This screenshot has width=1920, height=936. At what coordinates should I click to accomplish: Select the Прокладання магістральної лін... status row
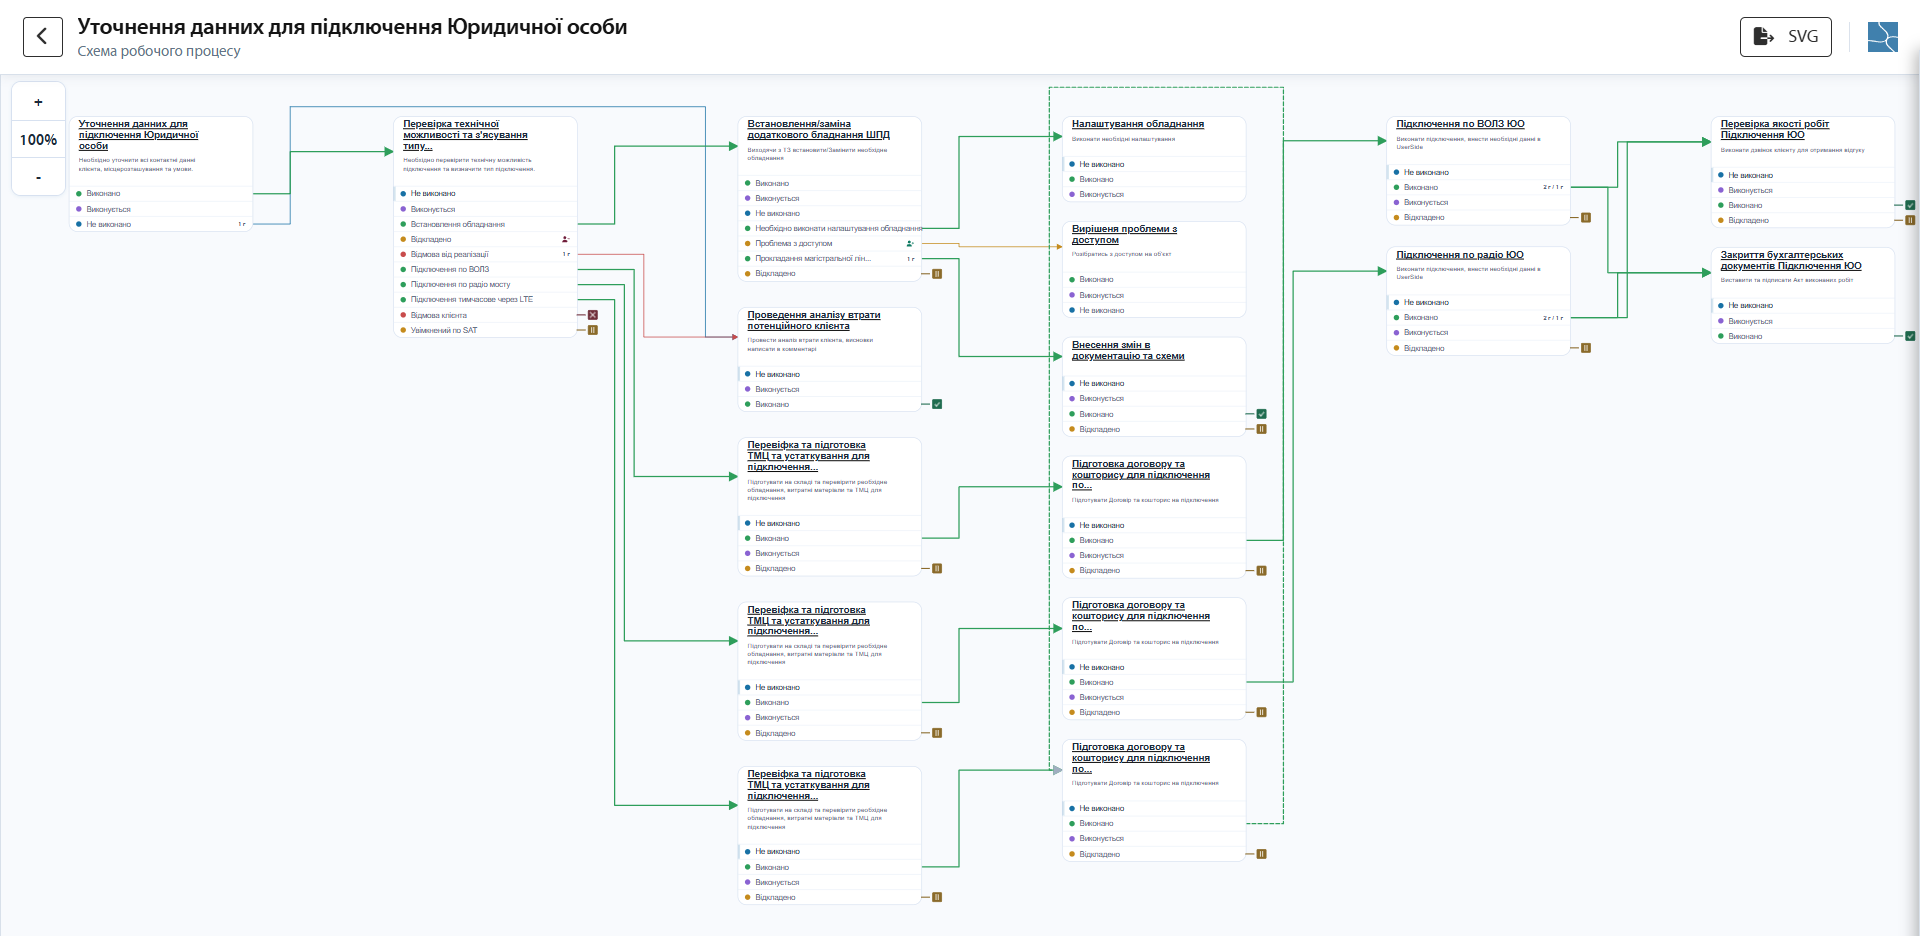830,258
